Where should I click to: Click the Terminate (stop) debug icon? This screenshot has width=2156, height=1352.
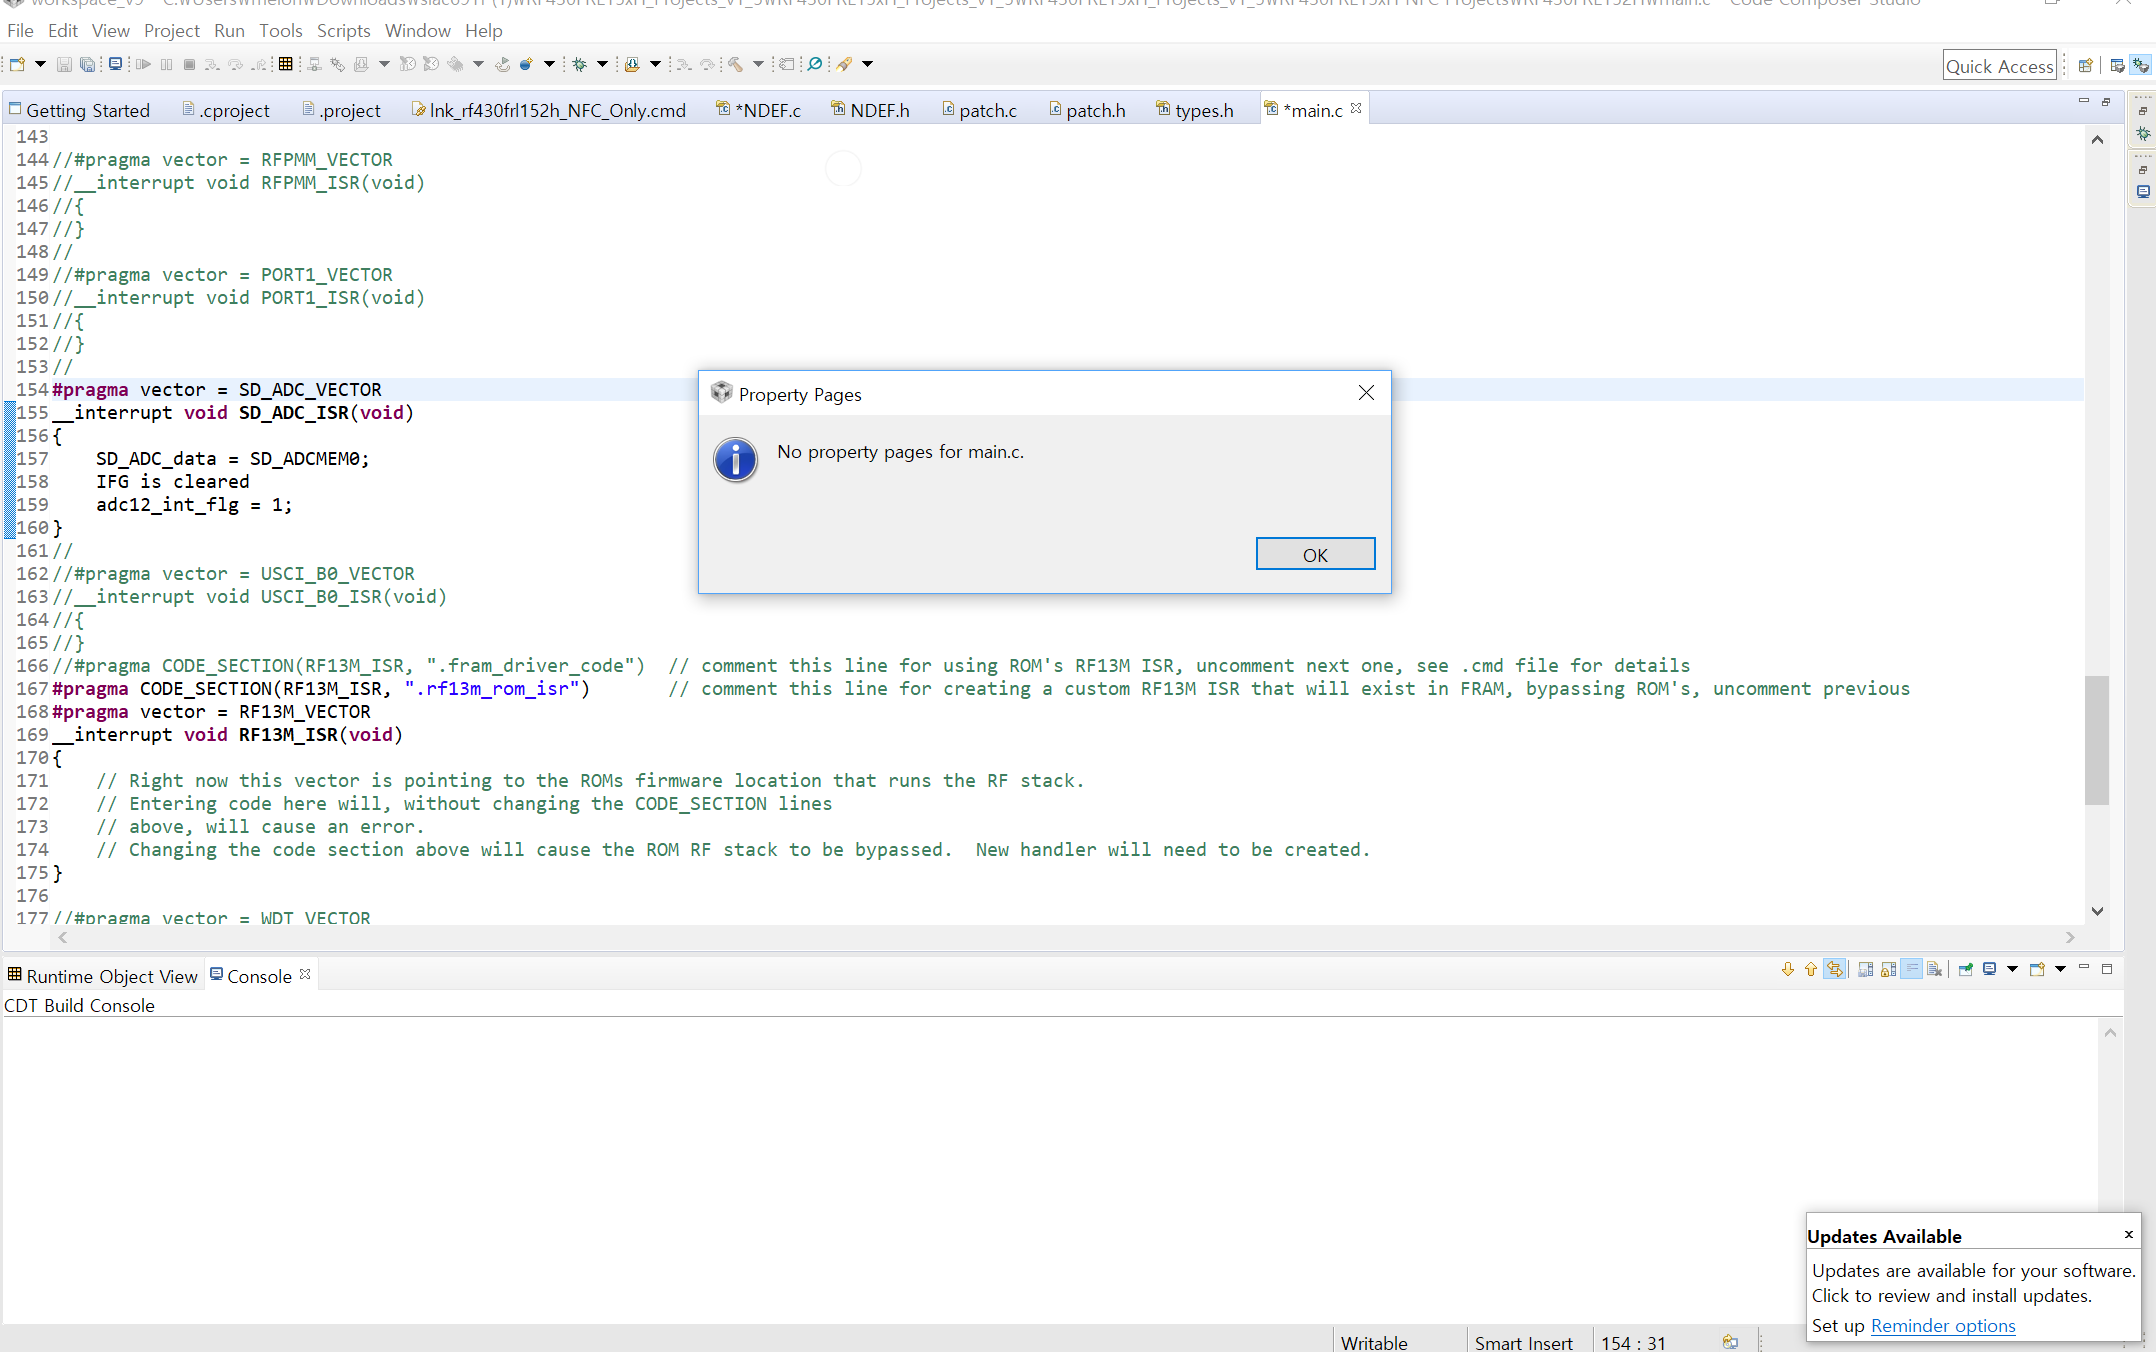(189, 64)
